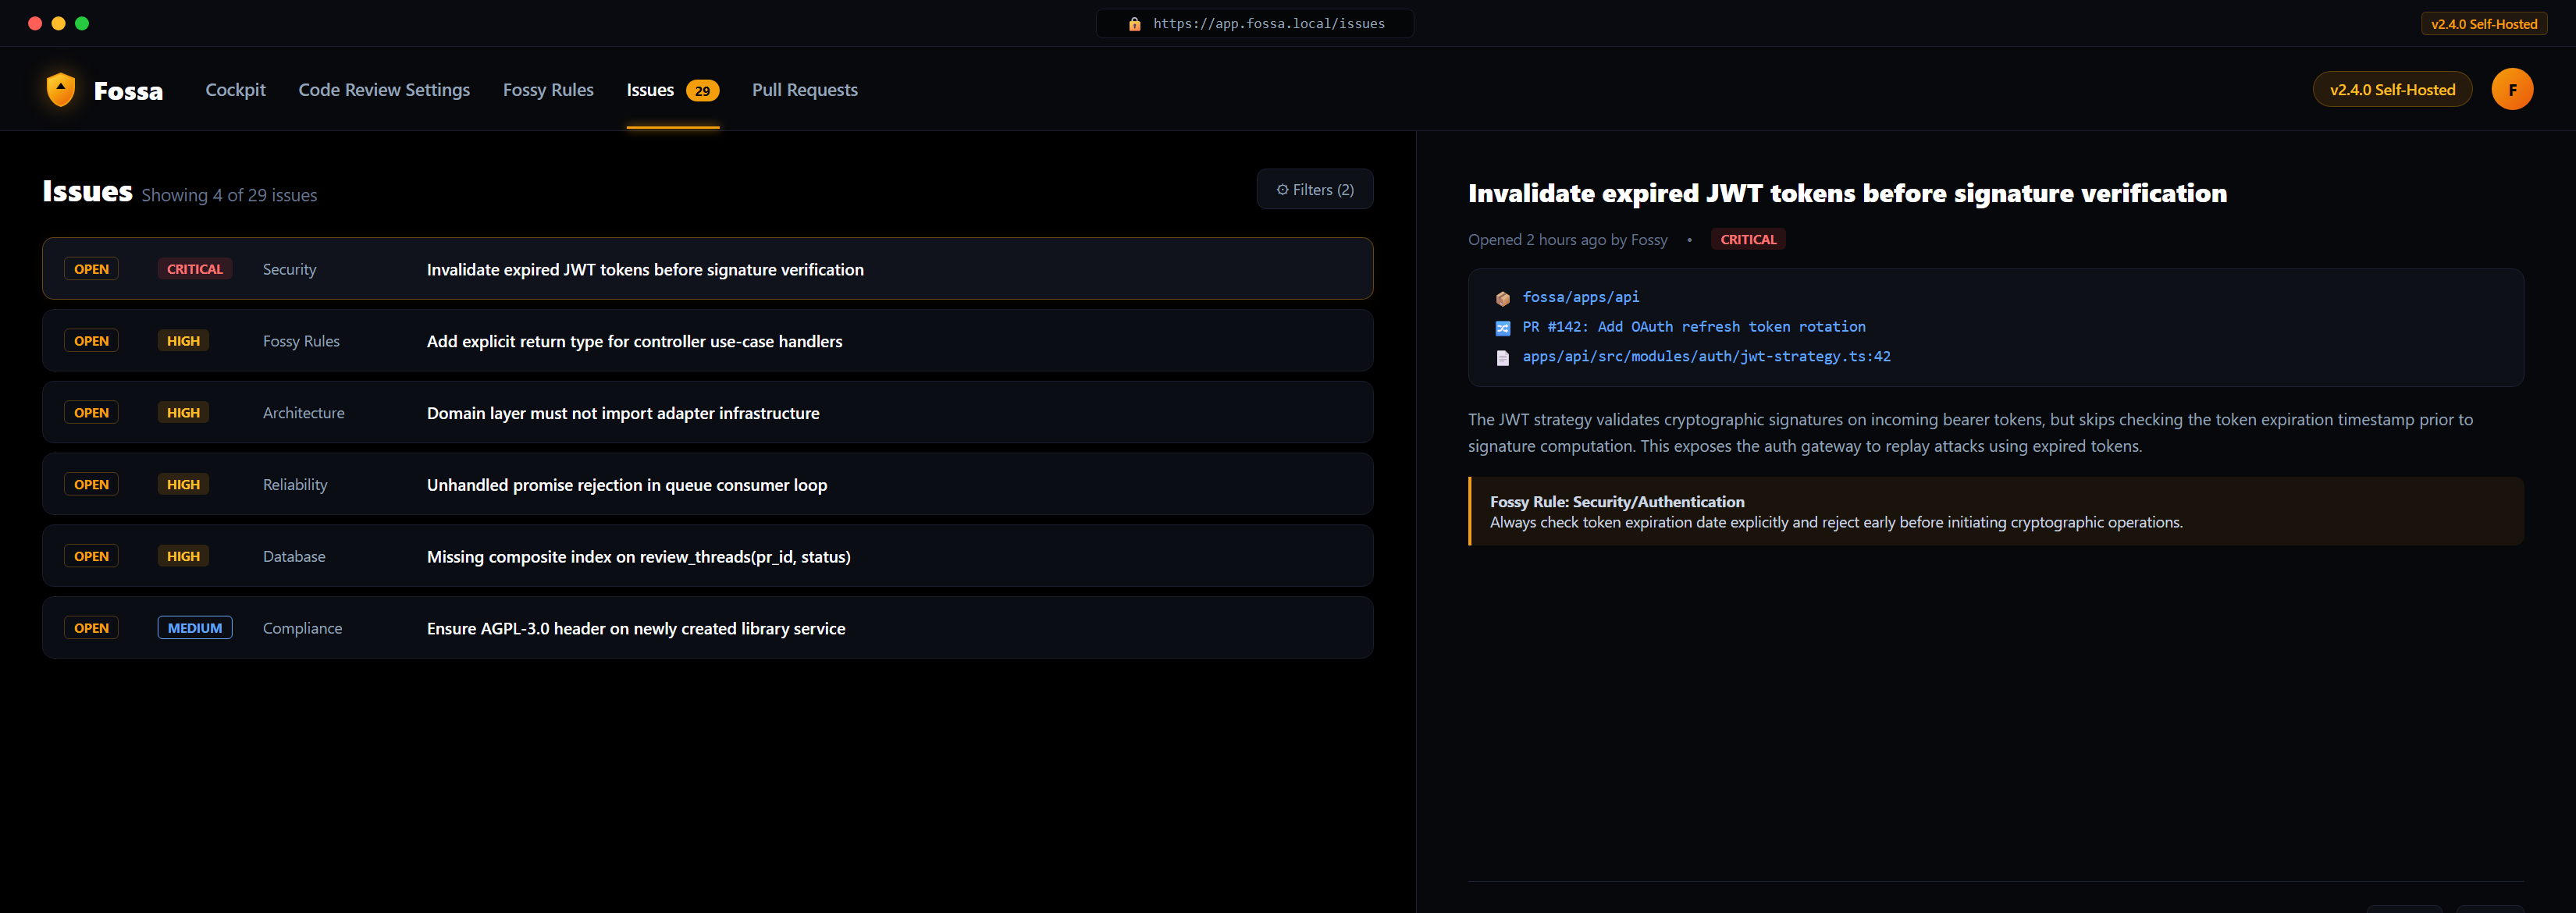This screenshot has height=913, width=2576.
Task: Click the Fossa brand name
Action: [x=128, y=91]
